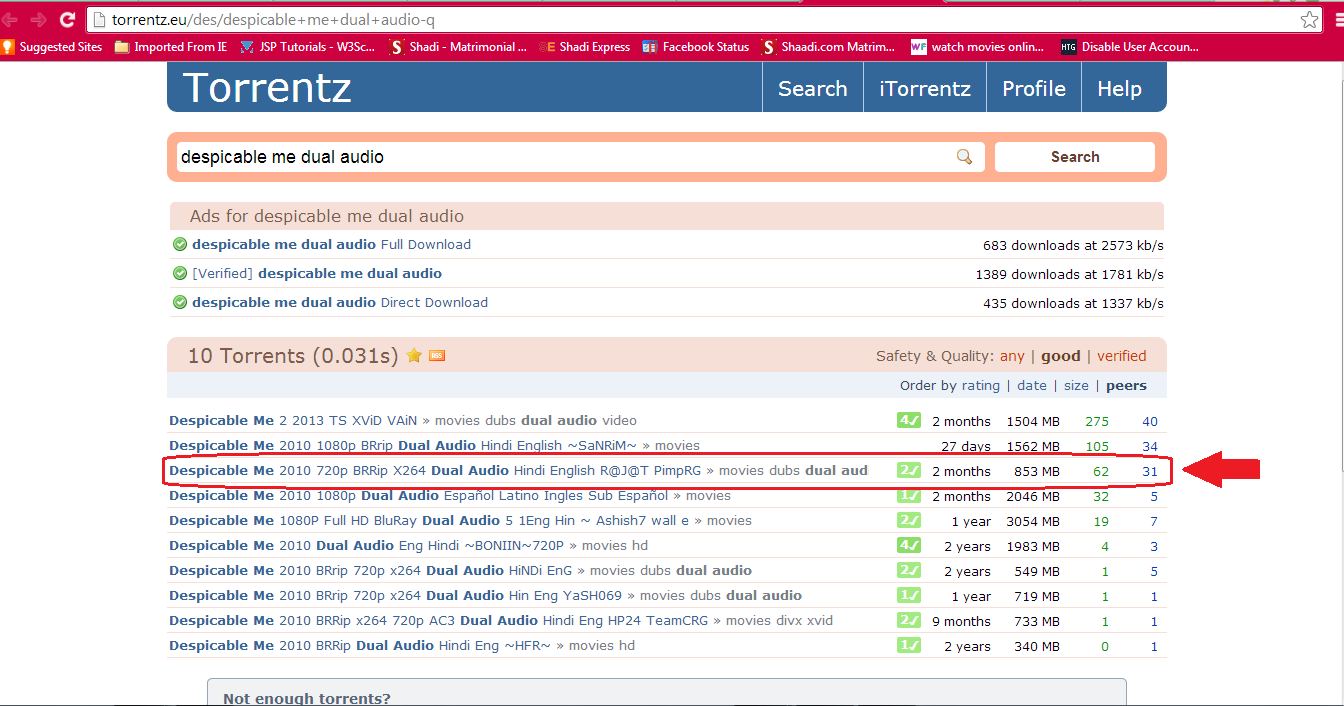
Task: Click the yellow star icon beside 10 Torrents
Action: pyautogui.click(x=414, y=356)
